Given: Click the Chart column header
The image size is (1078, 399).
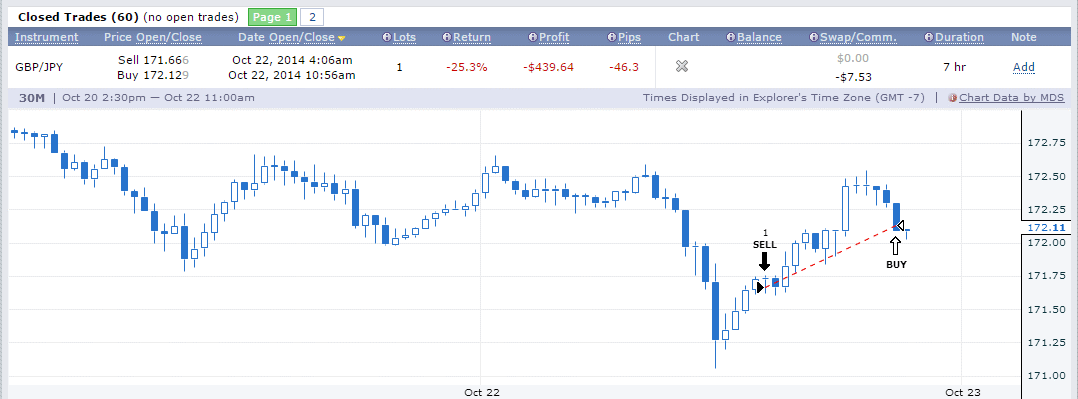Looking at the screenshot, I should (x=683, y=37).
